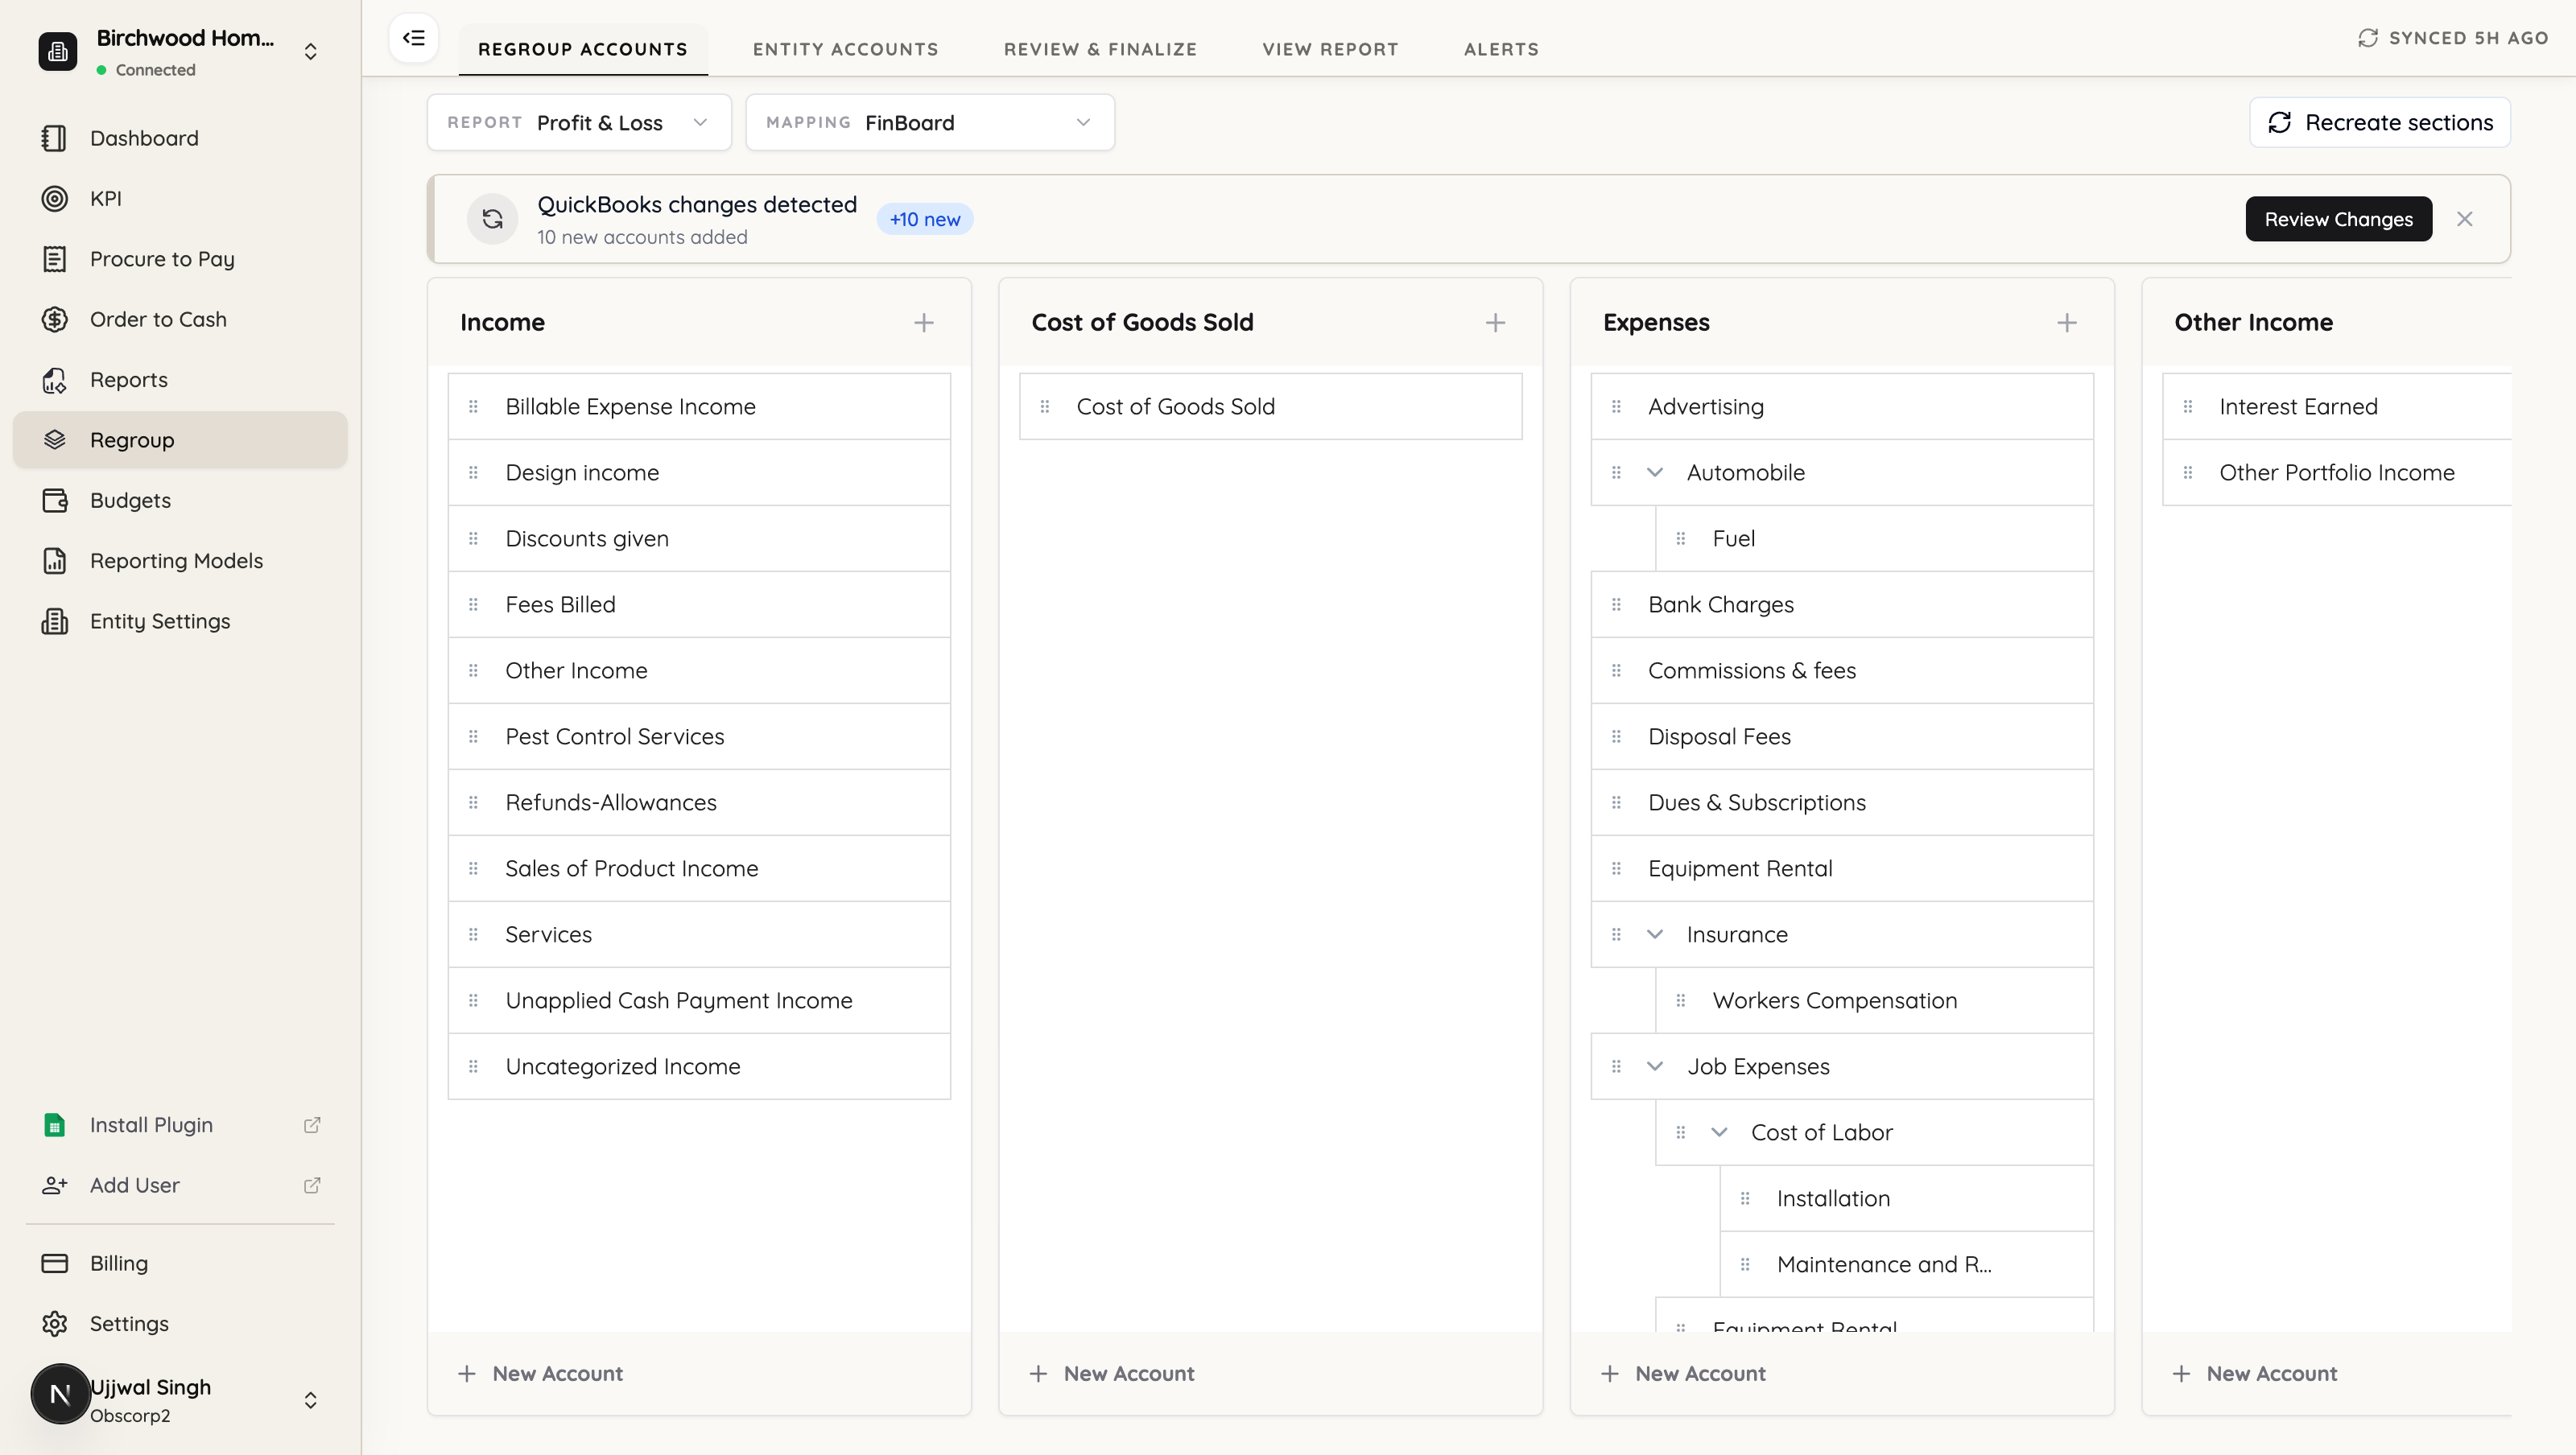Select the Refunds-Allowances account

(x=699, y=803)
